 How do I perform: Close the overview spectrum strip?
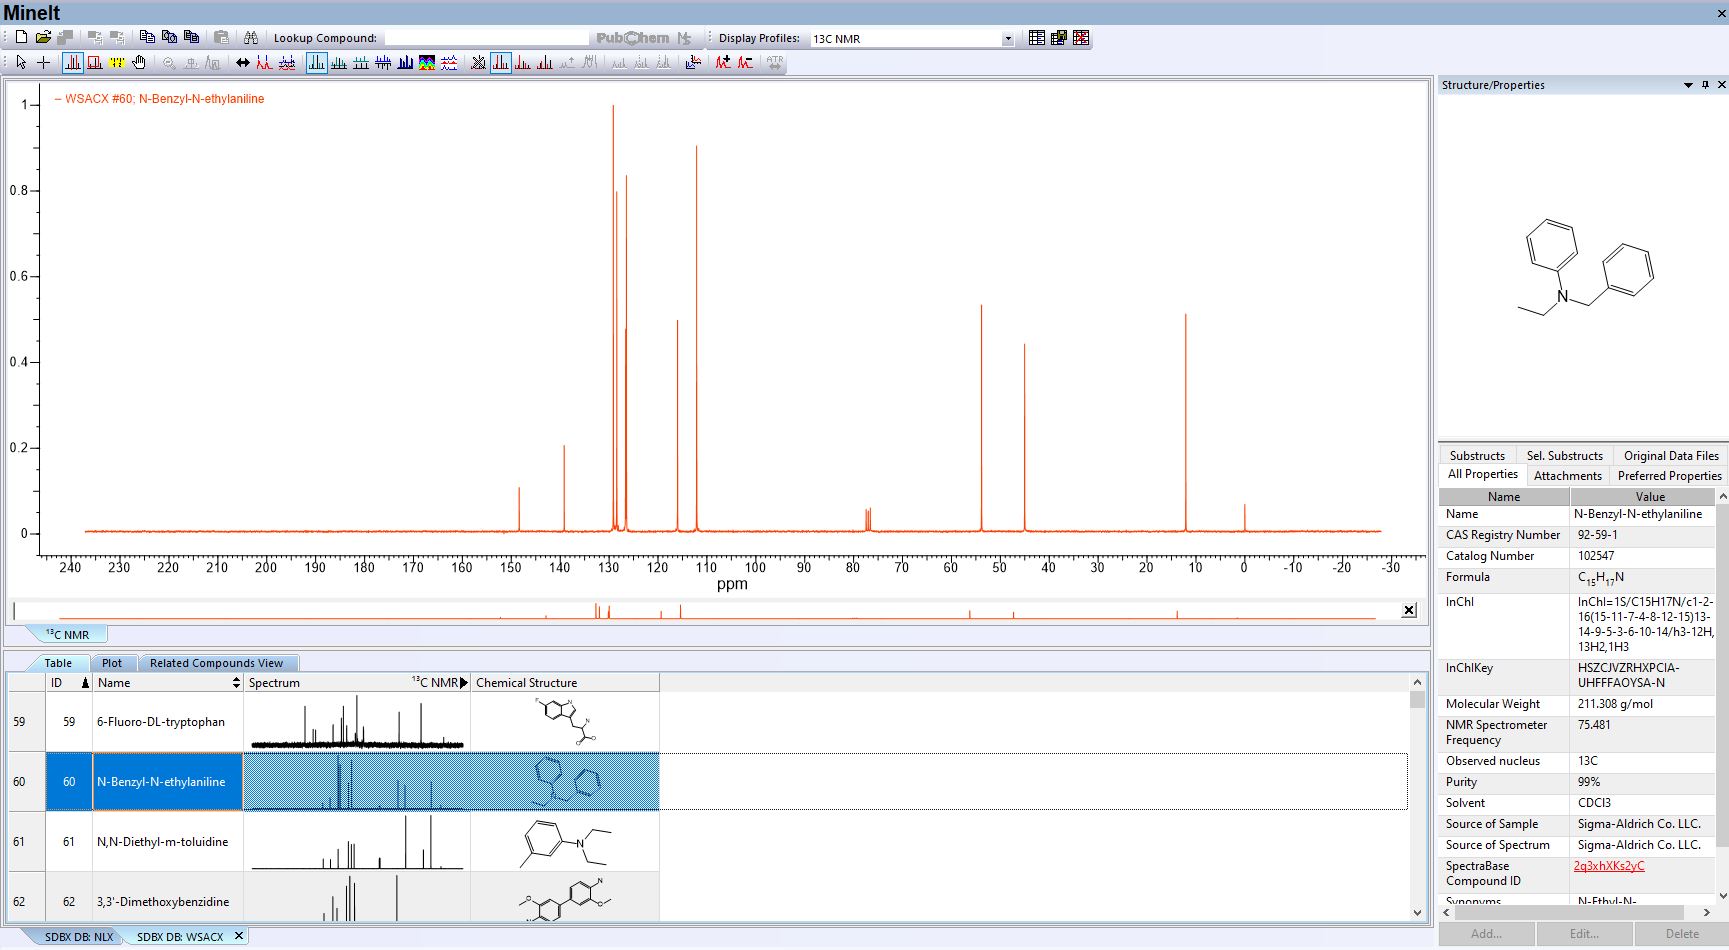[1409, 610]
